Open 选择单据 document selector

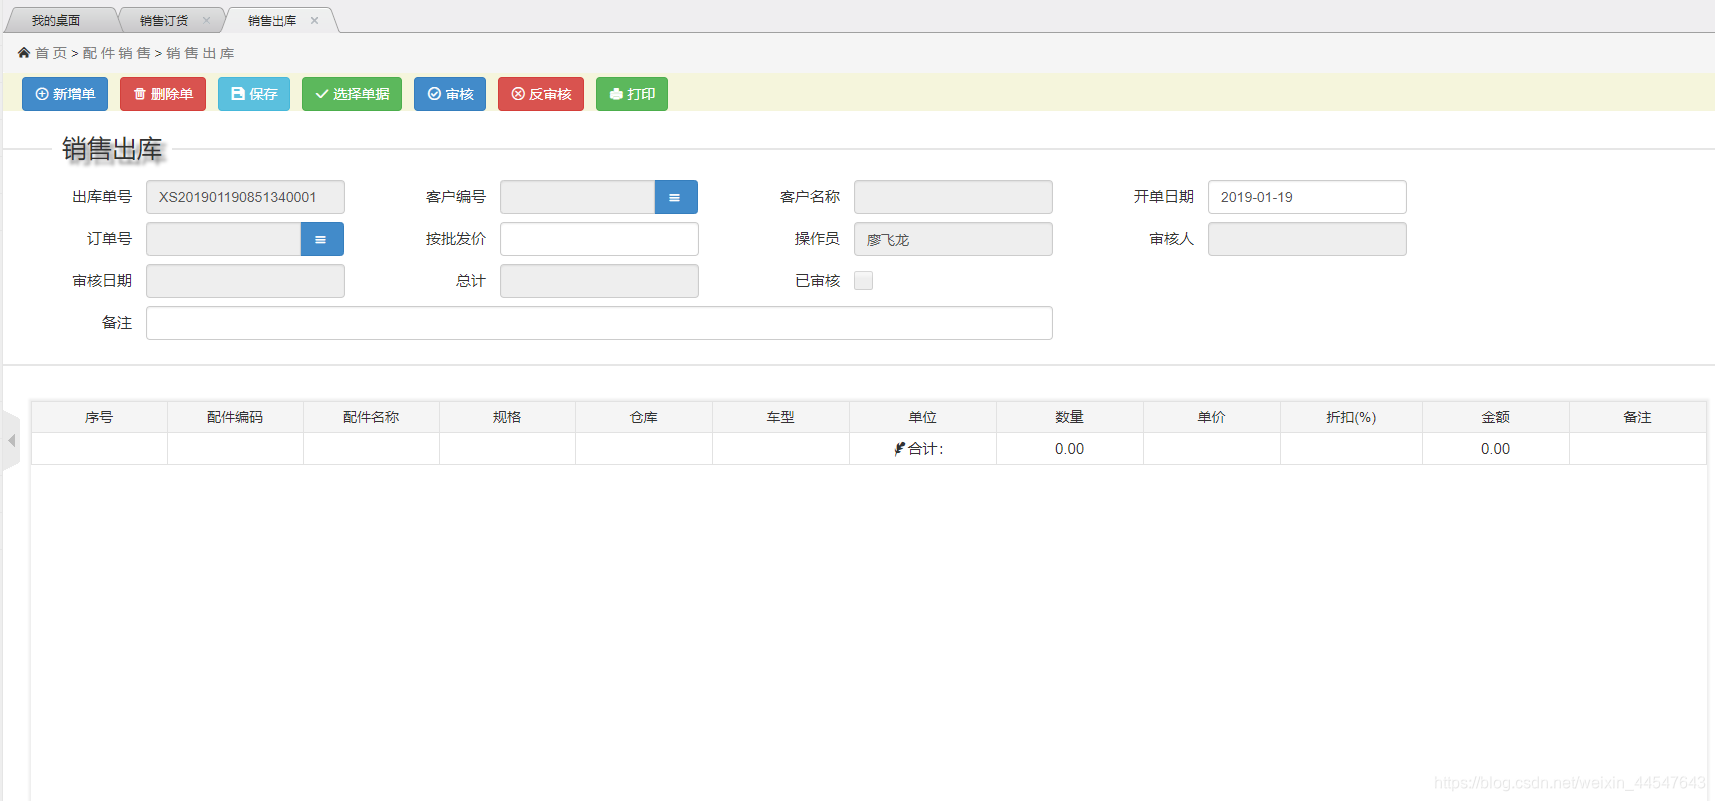pyautogui.click(x=352, y=94)
